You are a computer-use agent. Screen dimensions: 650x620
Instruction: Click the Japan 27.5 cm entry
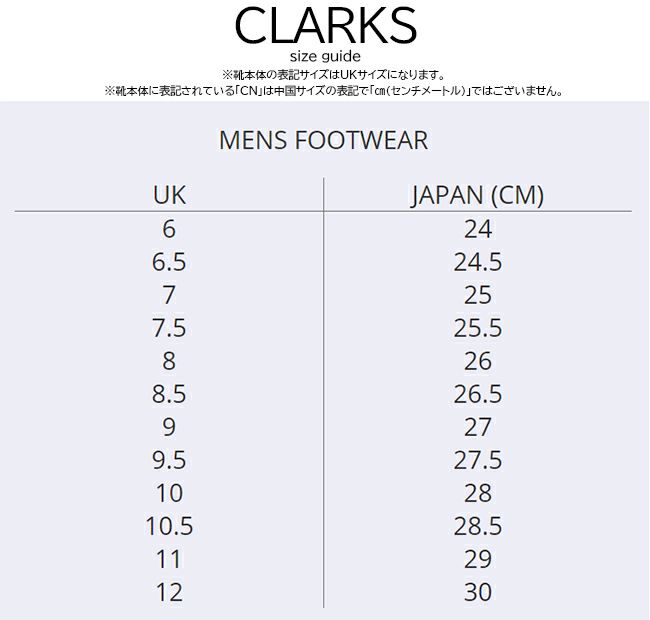coord(478,460)
